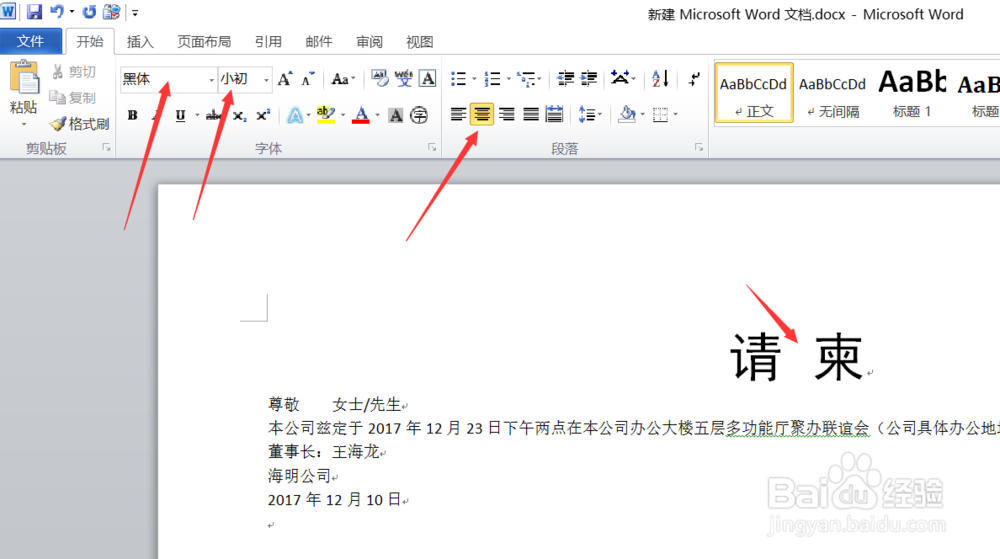Click the Shading paint bucket button
The image size is (1000, 559).
coord(628,115)
